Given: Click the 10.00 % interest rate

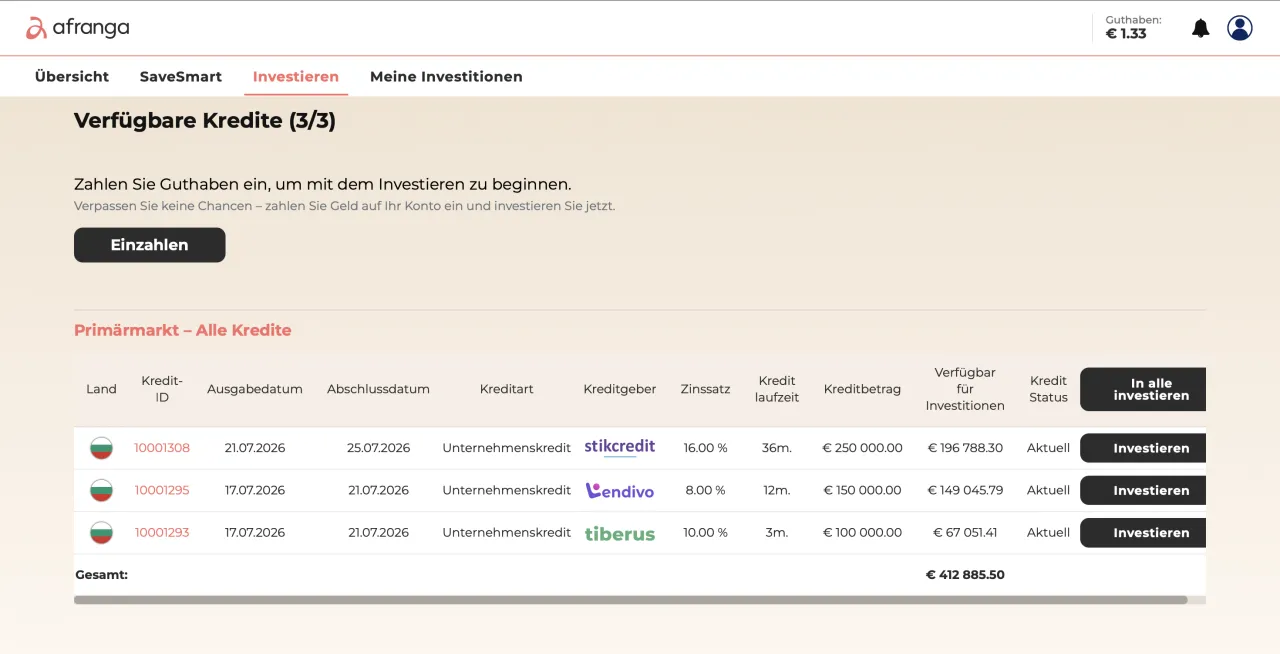Looking at the screenshot, I should pyautogui.click(x=705, y=532).
